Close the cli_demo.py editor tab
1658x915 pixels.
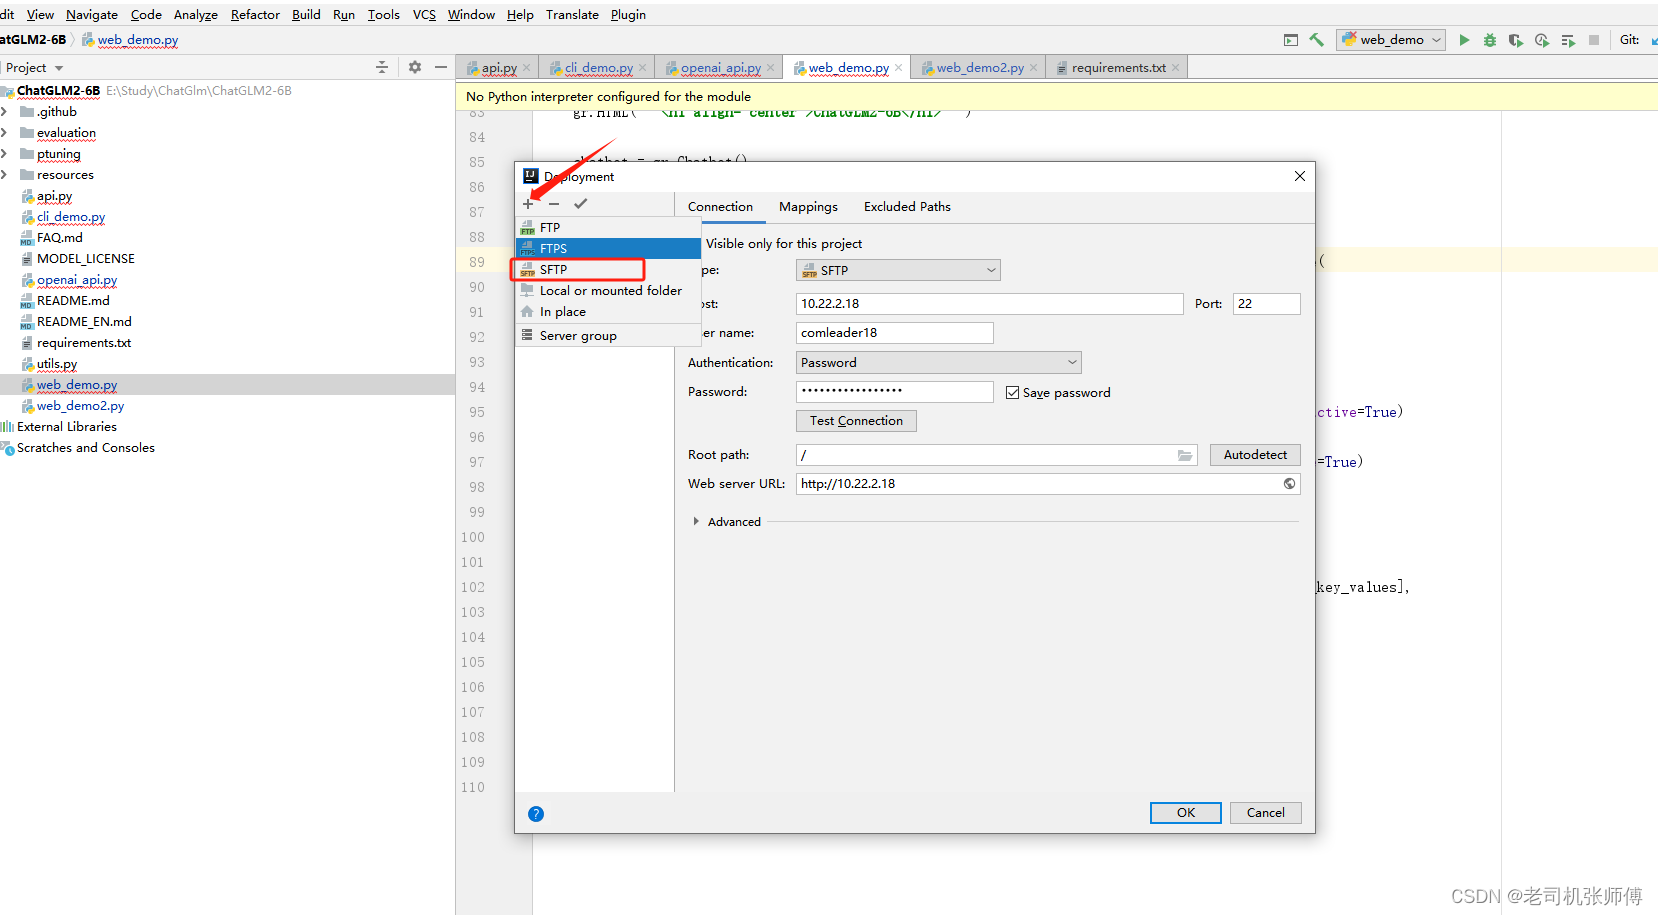click(642, 68)
